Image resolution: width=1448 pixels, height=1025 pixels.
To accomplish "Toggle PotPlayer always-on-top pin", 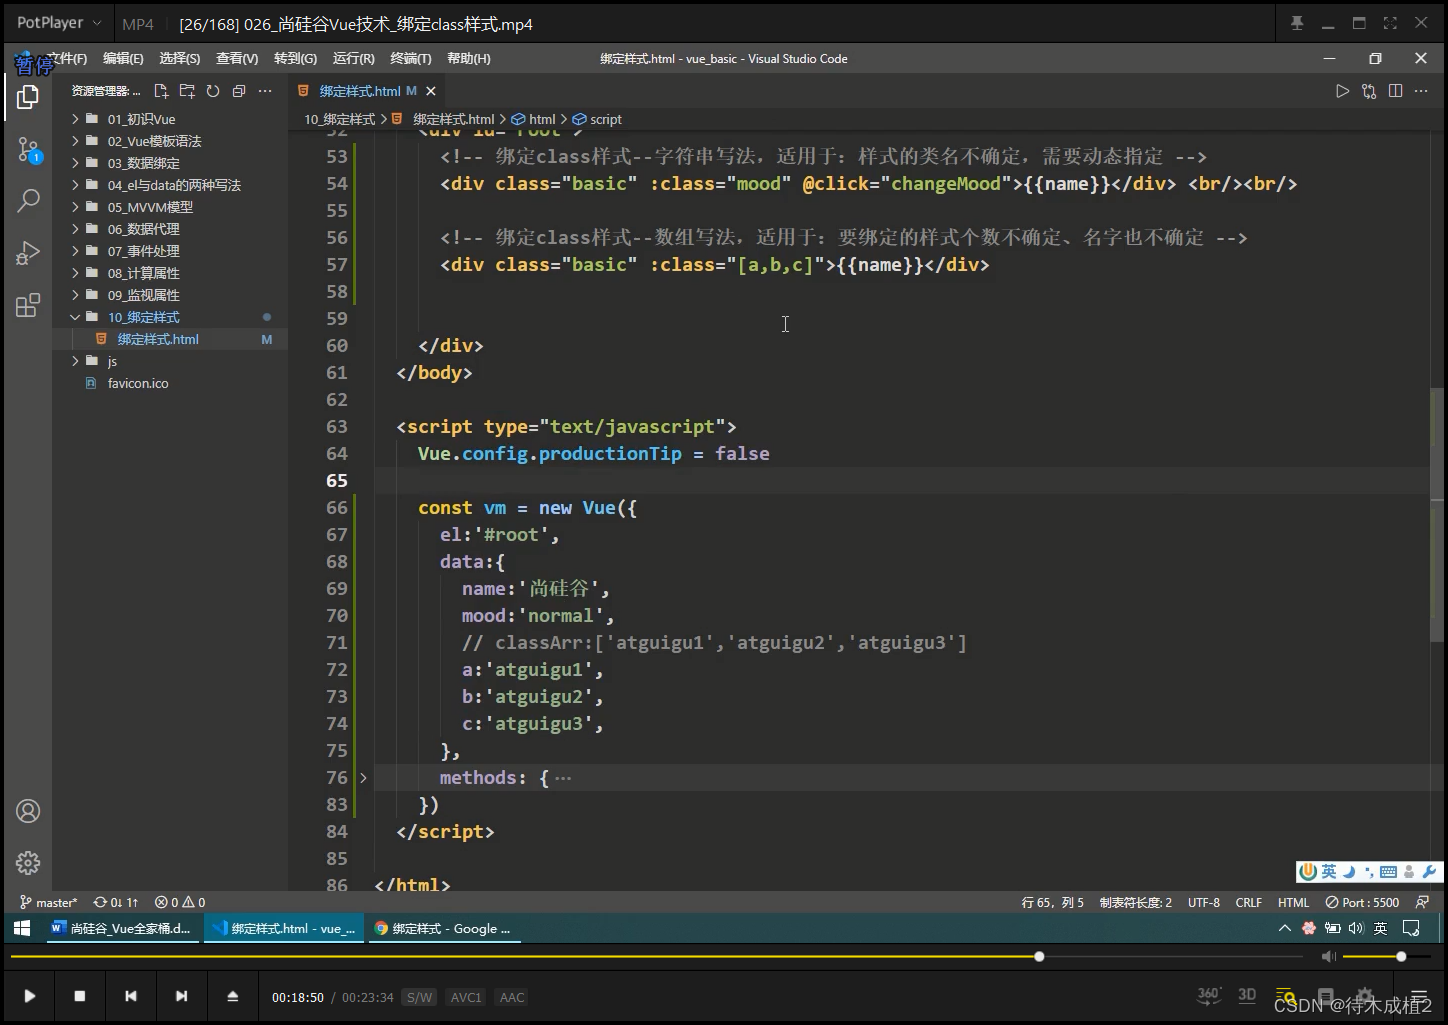I will (x=1297, y=23).
